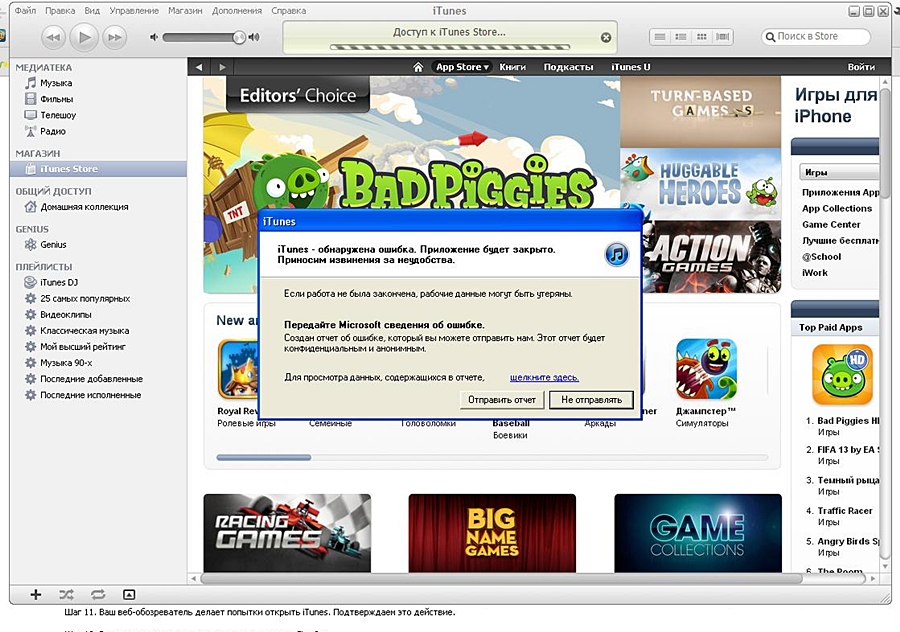900x632 pixels.
Task: Open the Turn-Based Games banner
Action: 700,112
